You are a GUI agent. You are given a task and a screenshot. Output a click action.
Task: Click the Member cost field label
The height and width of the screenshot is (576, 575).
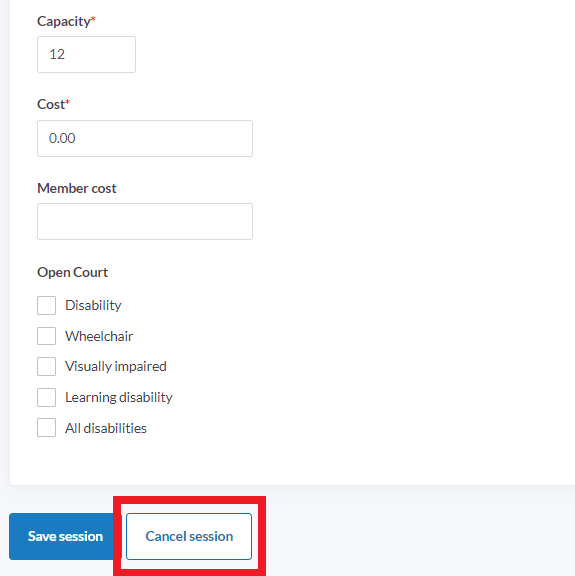pyautogui.click(x=77, y=188)
